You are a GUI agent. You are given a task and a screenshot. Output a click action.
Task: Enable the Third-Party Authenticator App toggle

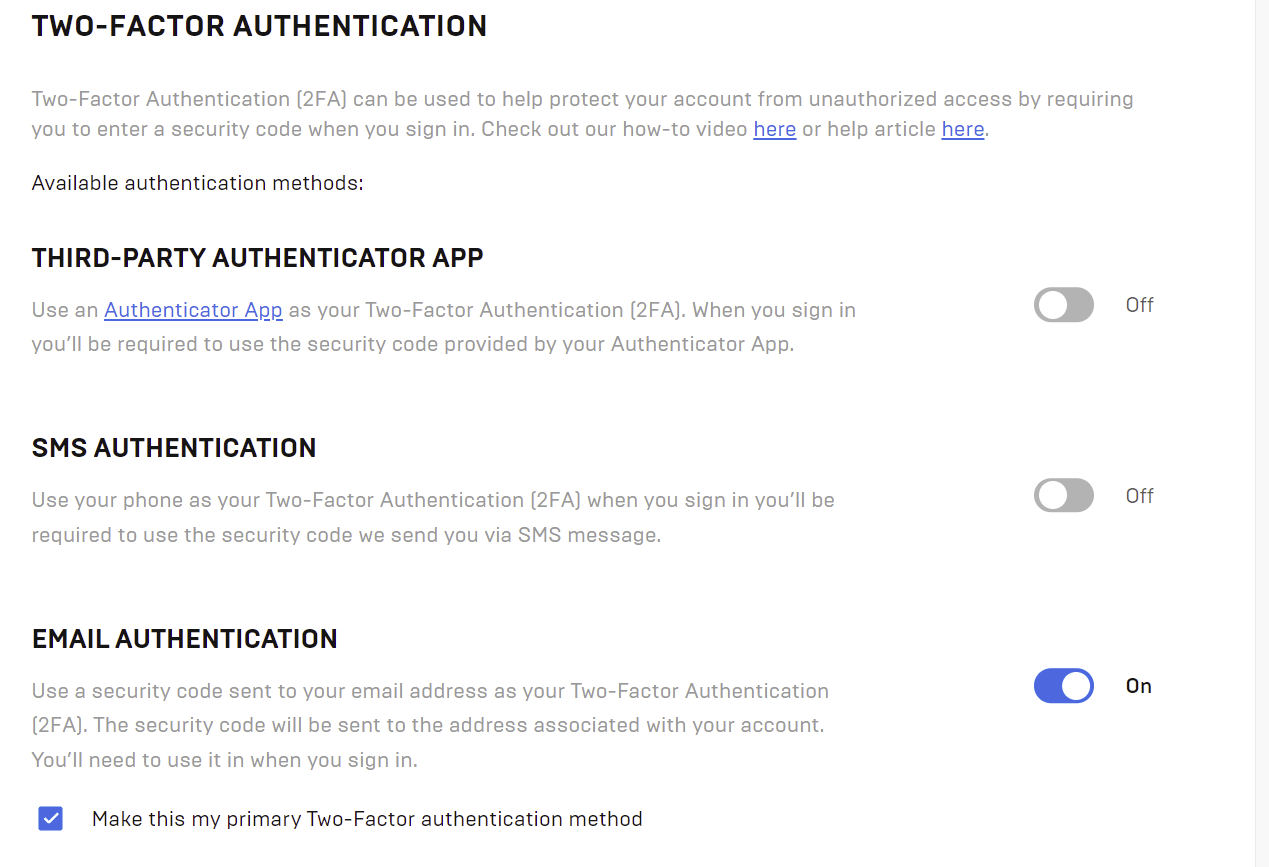(x=1063, y=305)
